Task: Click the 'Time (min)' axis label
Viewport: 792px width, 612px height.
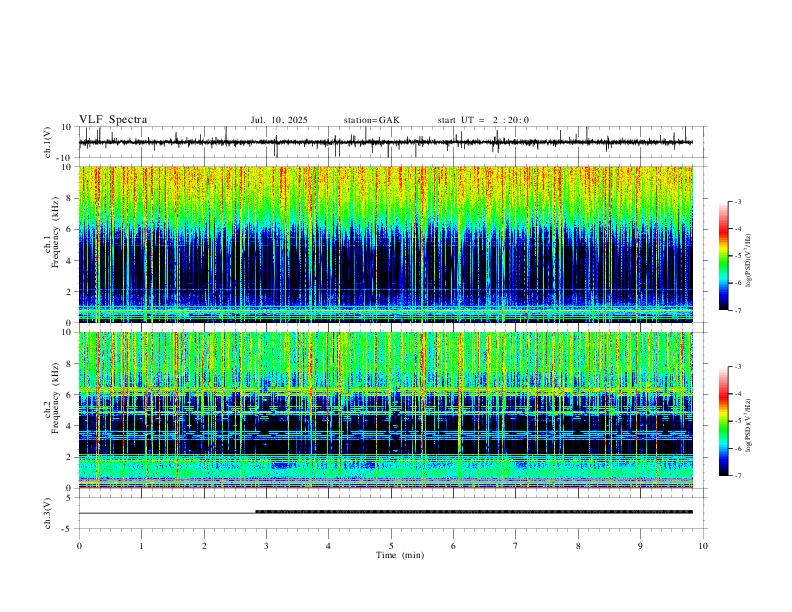Action: (x=400, y=555)
